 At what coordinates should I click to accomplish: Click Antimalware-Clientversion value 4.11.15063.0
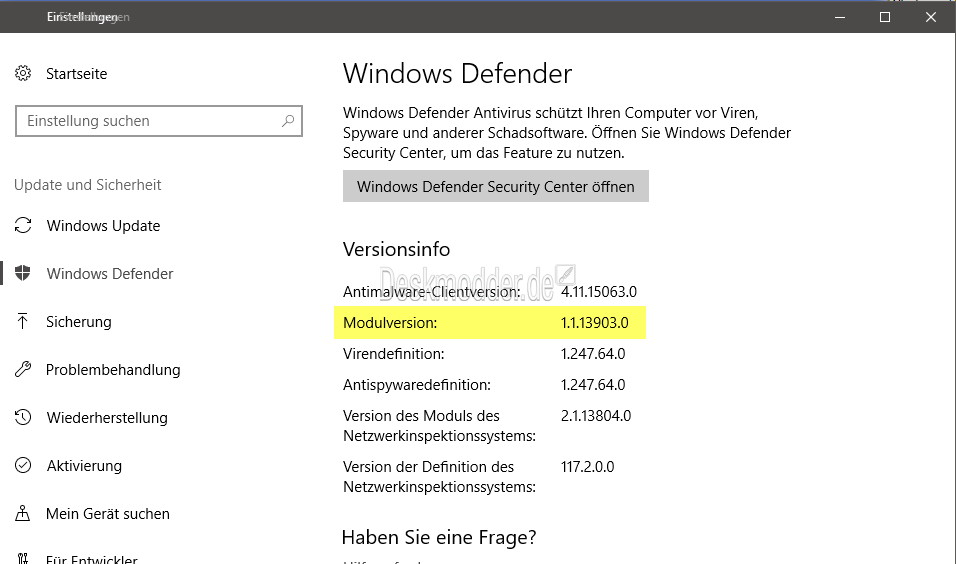(x=599, y=291)
